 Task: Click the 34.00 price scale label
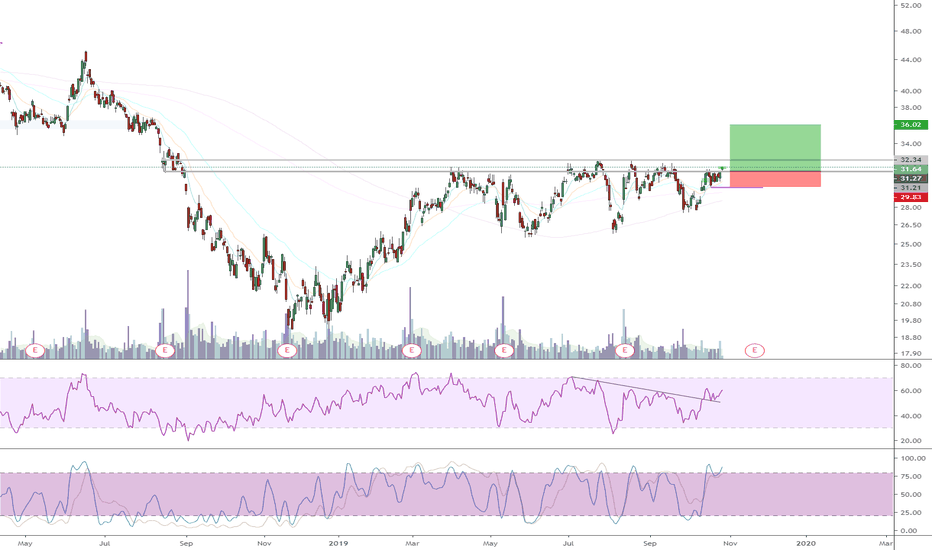tap(911, 144)
